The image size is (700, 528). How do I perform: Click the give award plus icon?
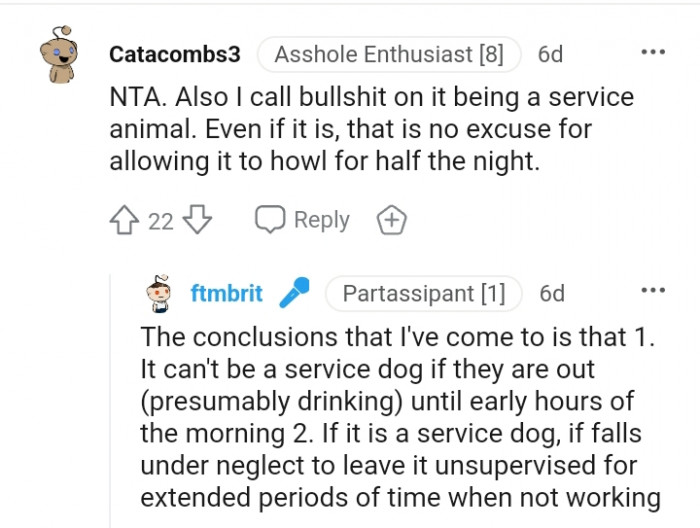391,220
